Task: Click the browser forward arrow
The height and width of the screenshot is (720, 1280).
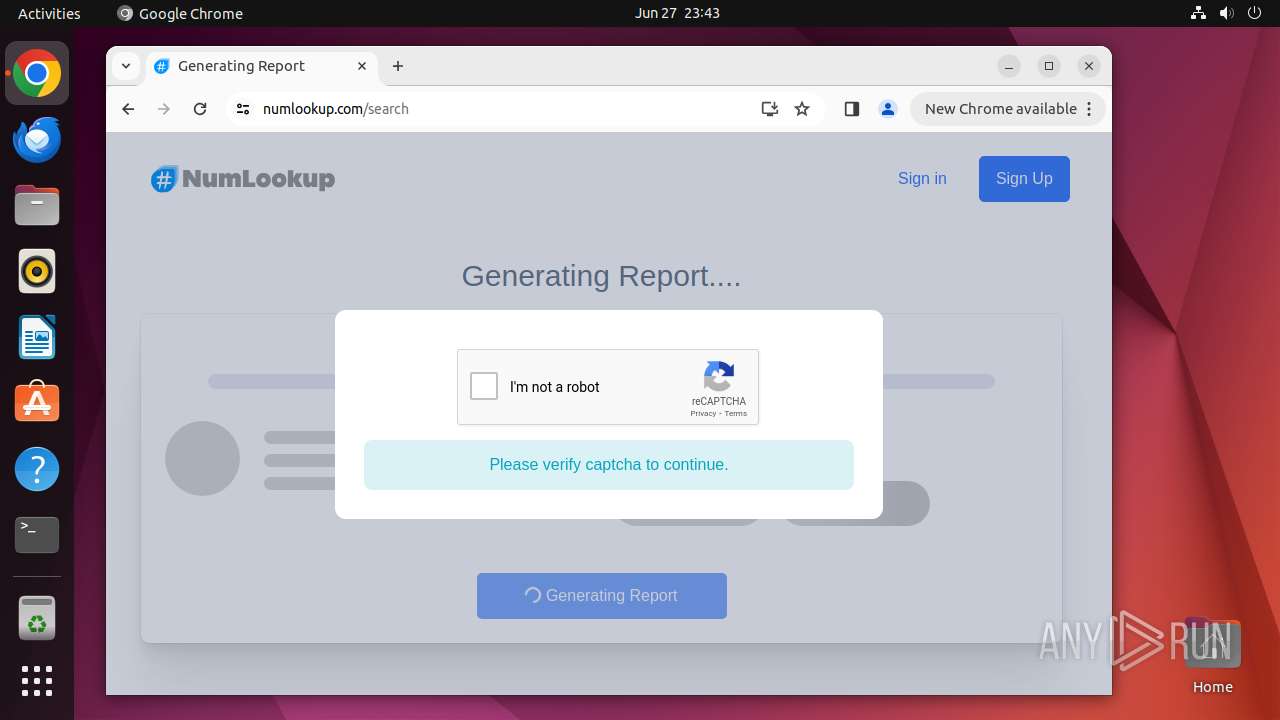Action: coord(164,109)
